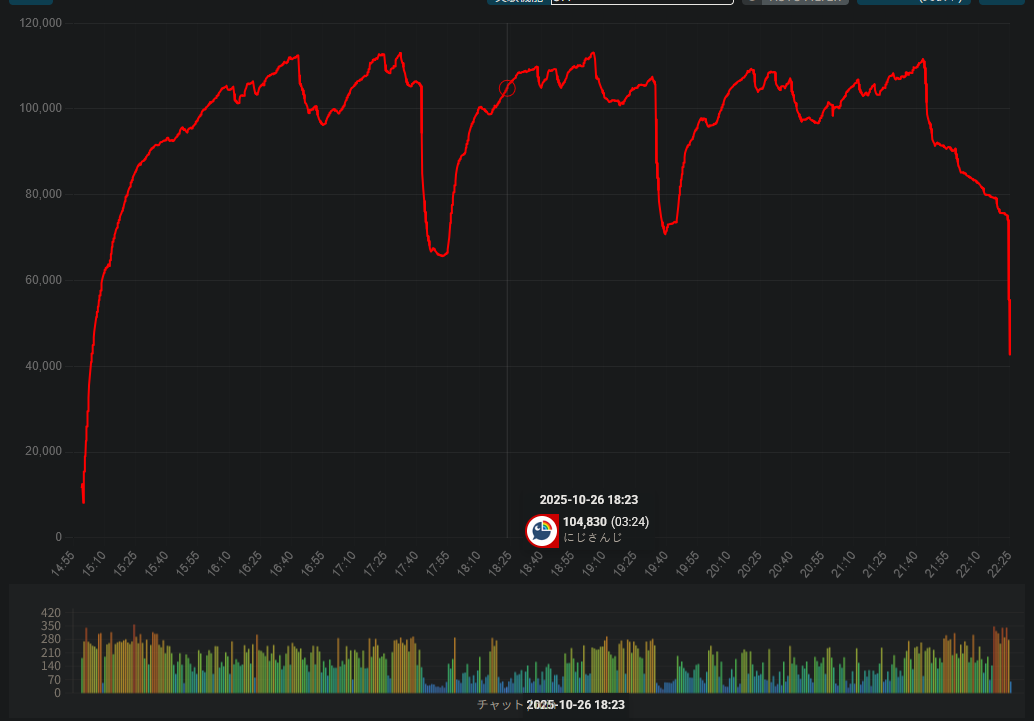Viewport: 1034px width, 721px height.
Task: Click the 14:55 time axis label
Action: coord(63,565)
